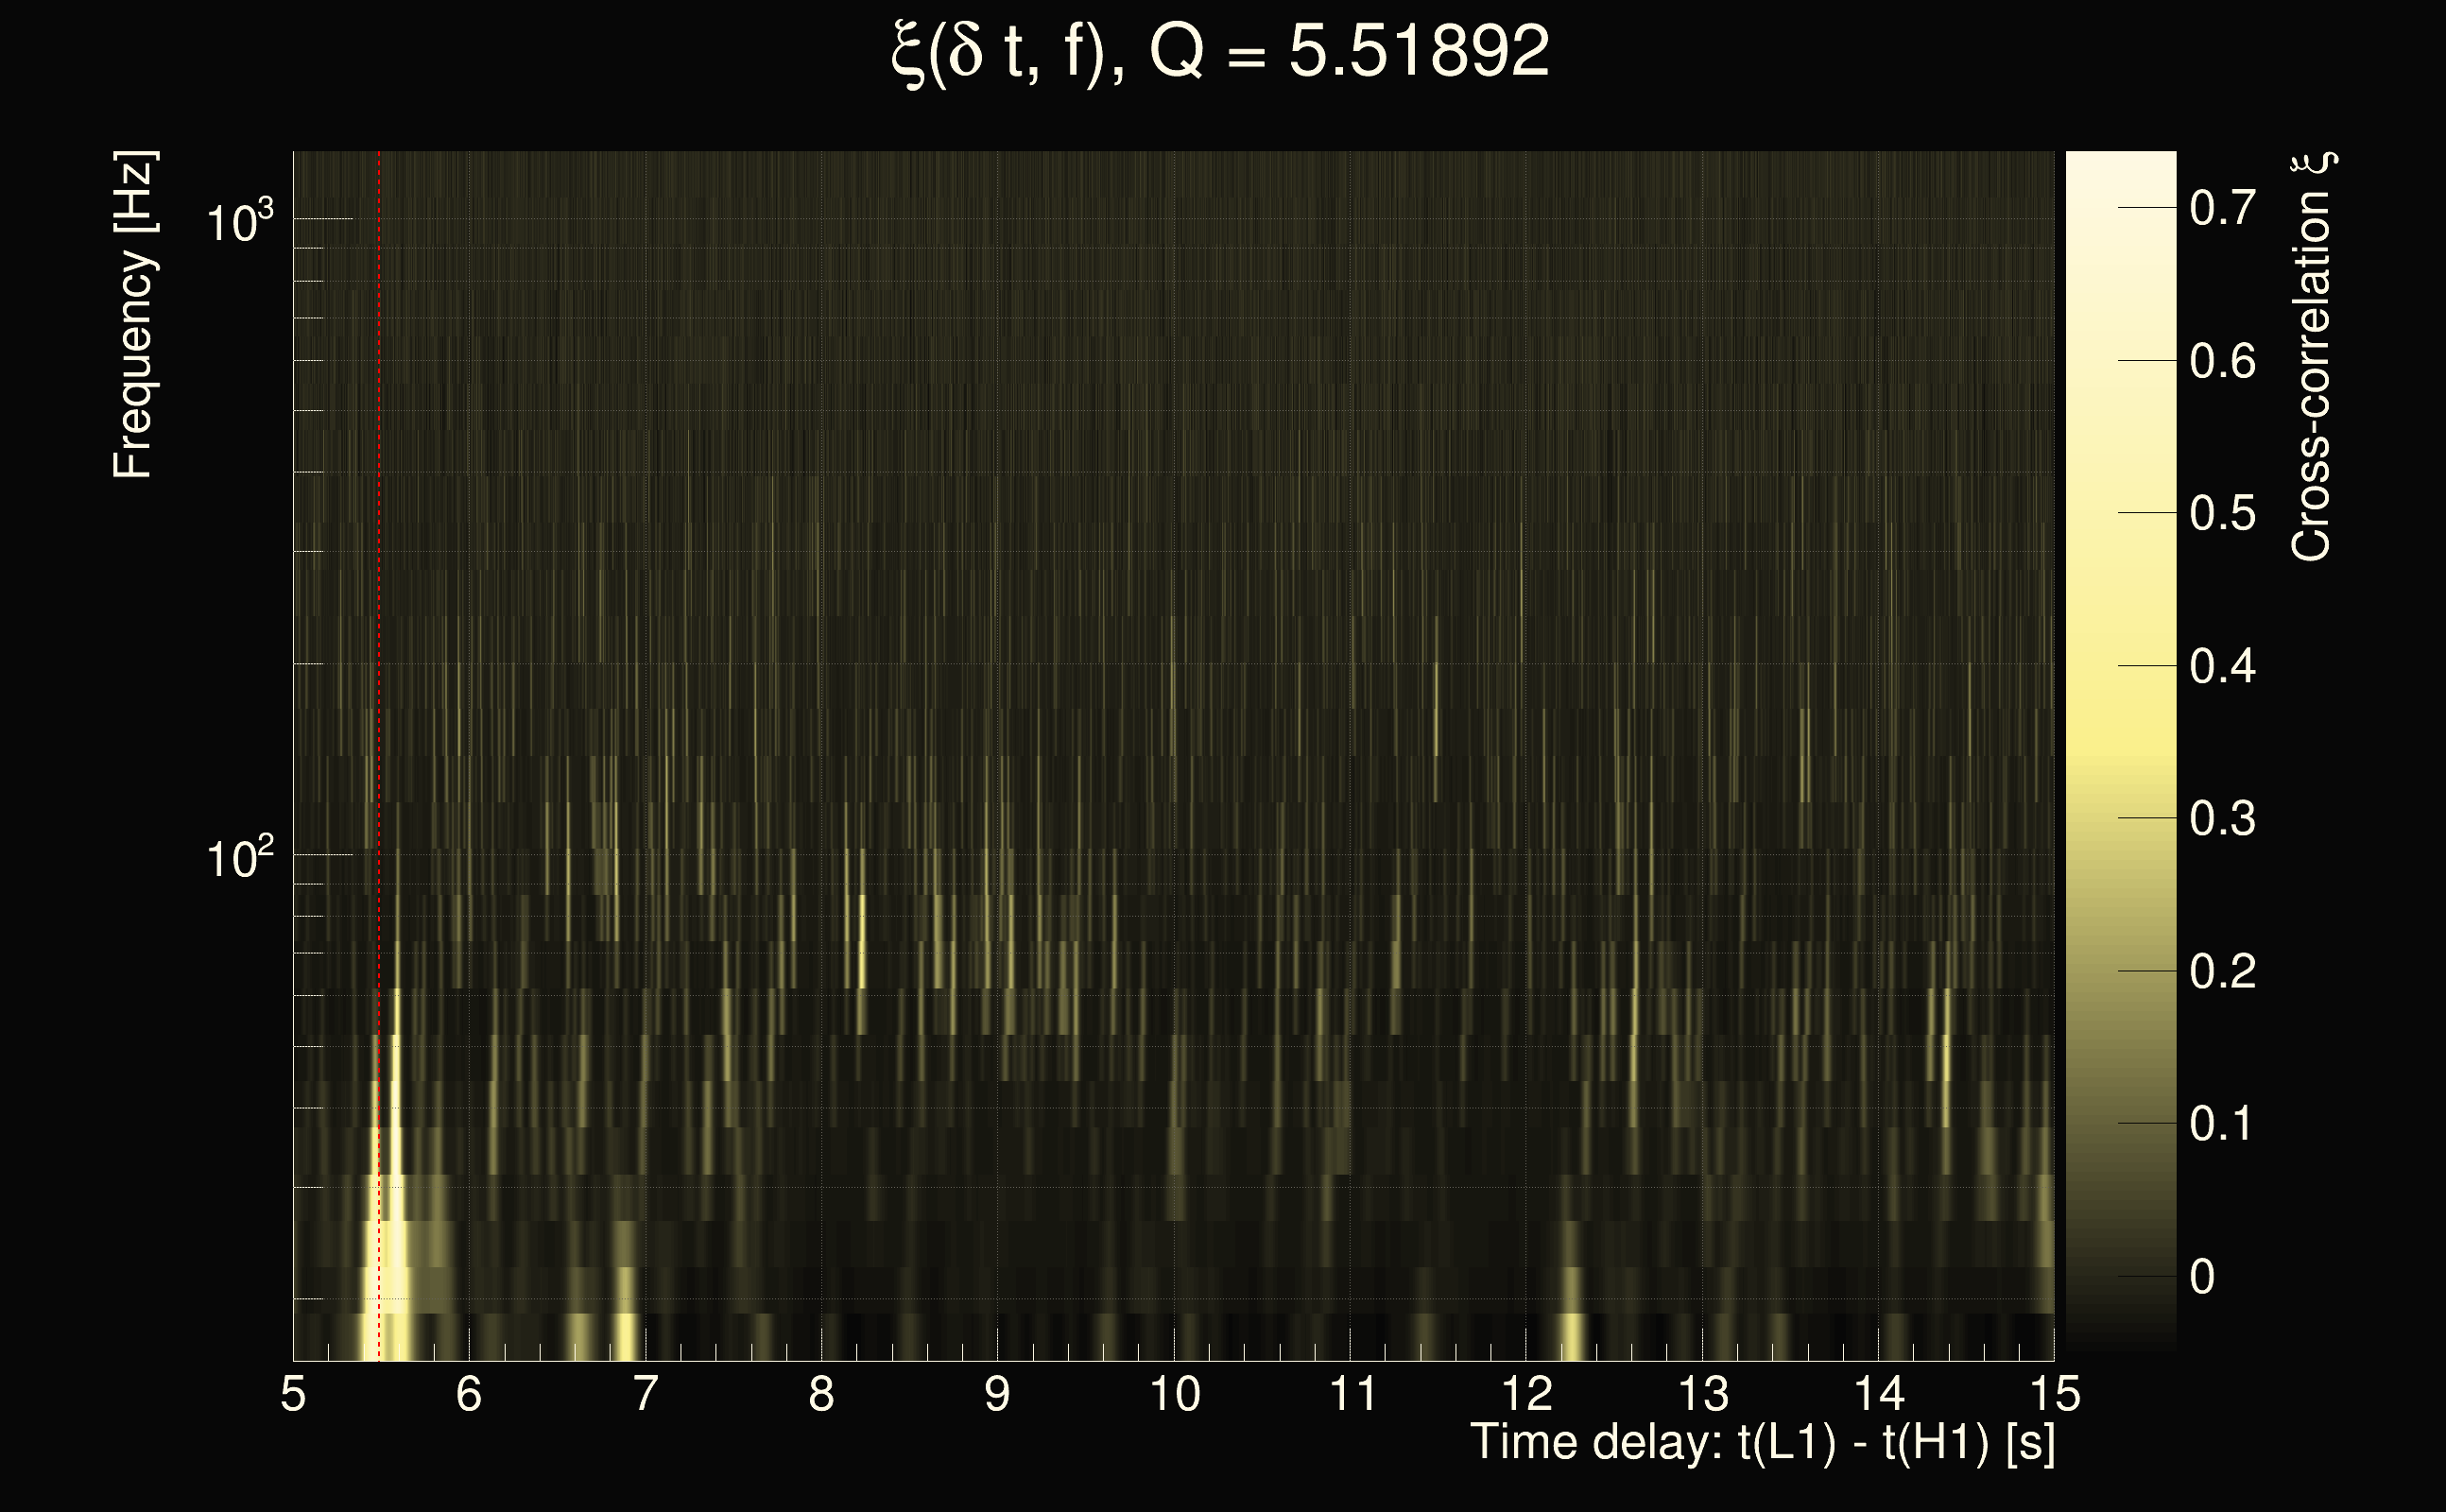Click the x-axis tick label 7
The image size is (2446, 1512).
tap(645, 1394)
